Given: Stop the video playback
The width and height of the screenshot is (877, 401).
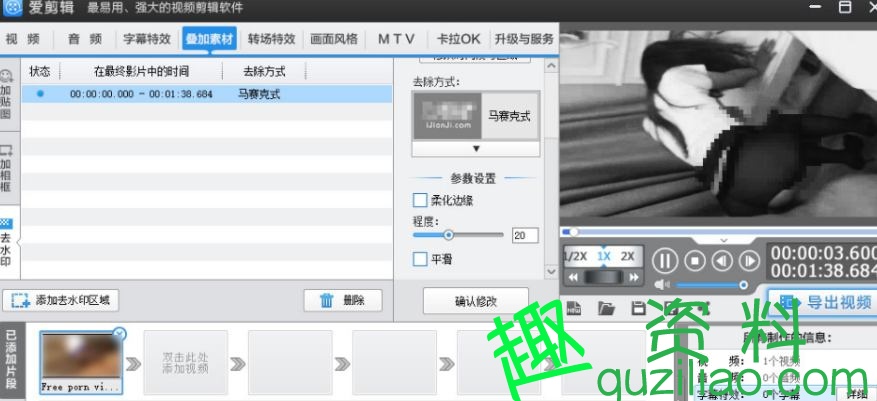Looking at the screenshot, I should (x=695, y=261).
